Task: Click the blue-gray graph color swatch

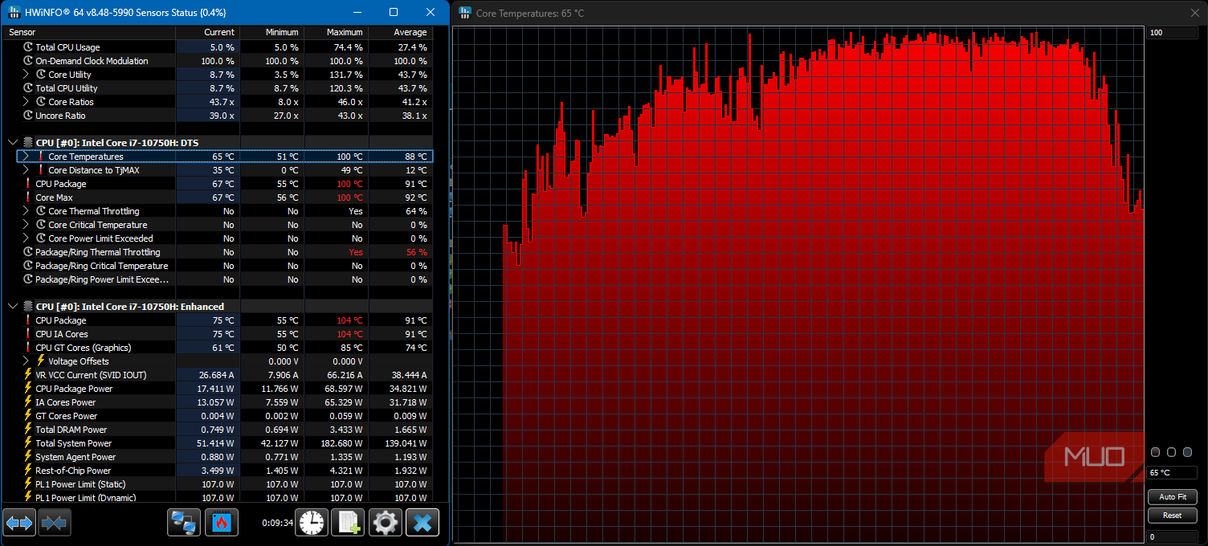Action: pyautogui.click(x=1188, y=452)
